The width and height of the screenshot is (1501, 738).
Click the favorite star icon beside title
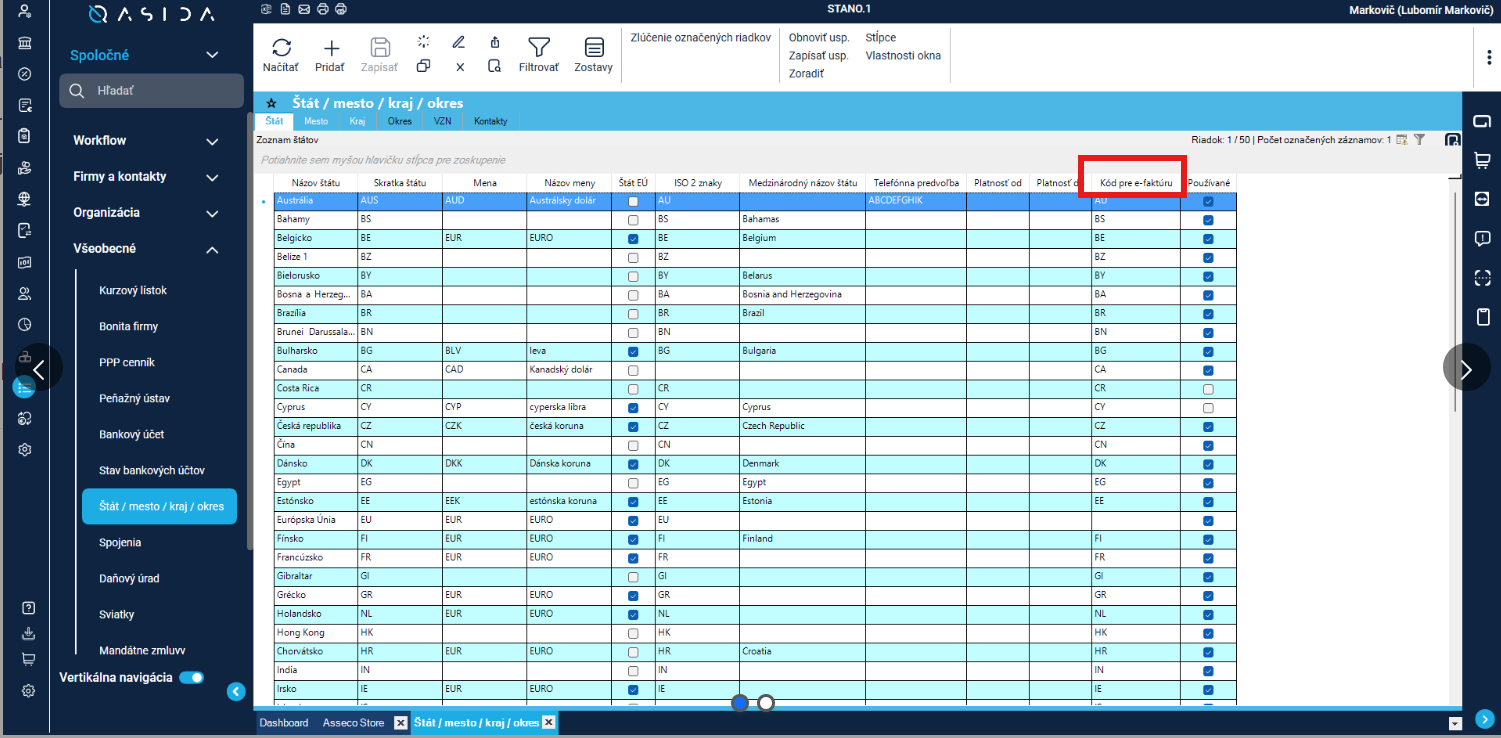coord(271,103)
